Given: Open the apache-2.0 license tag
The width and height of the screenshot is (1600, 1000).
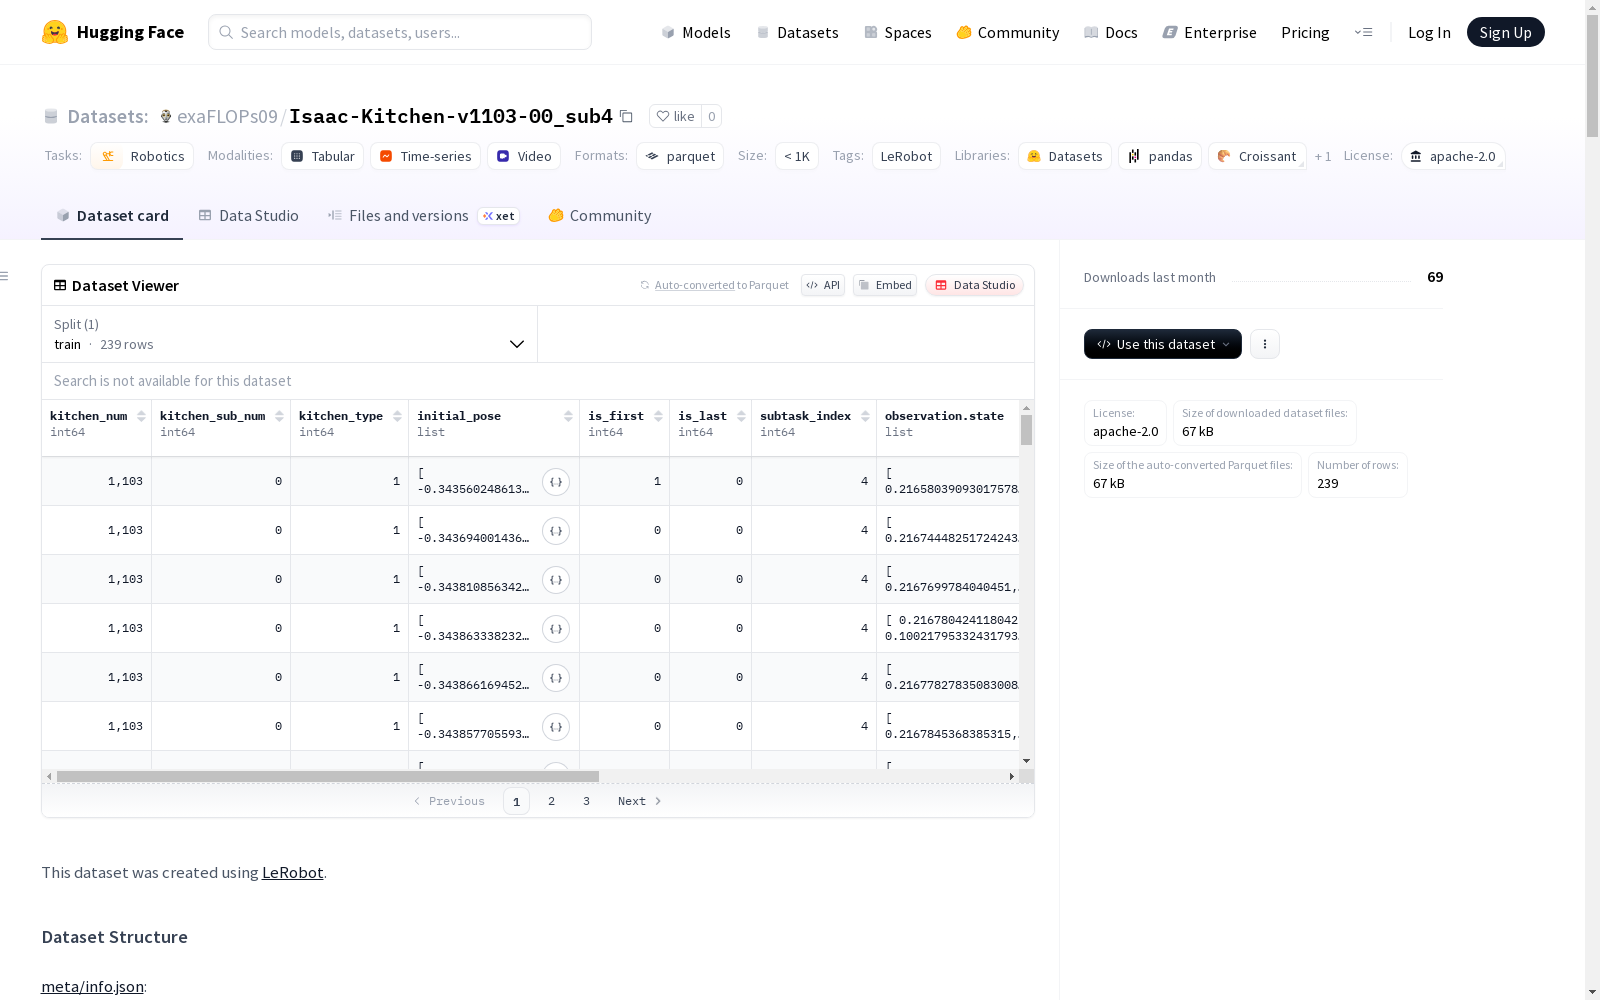Looking at the screenshot, I should [1453, 156].
